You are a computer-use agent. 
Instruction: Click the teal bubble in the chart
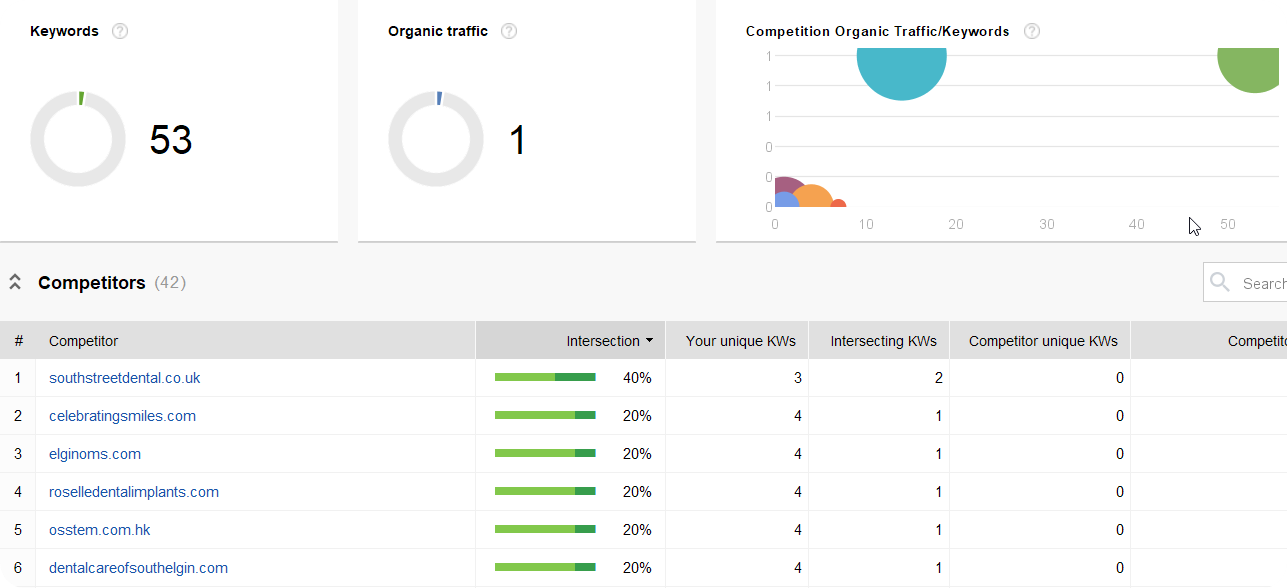pos(901,72)
